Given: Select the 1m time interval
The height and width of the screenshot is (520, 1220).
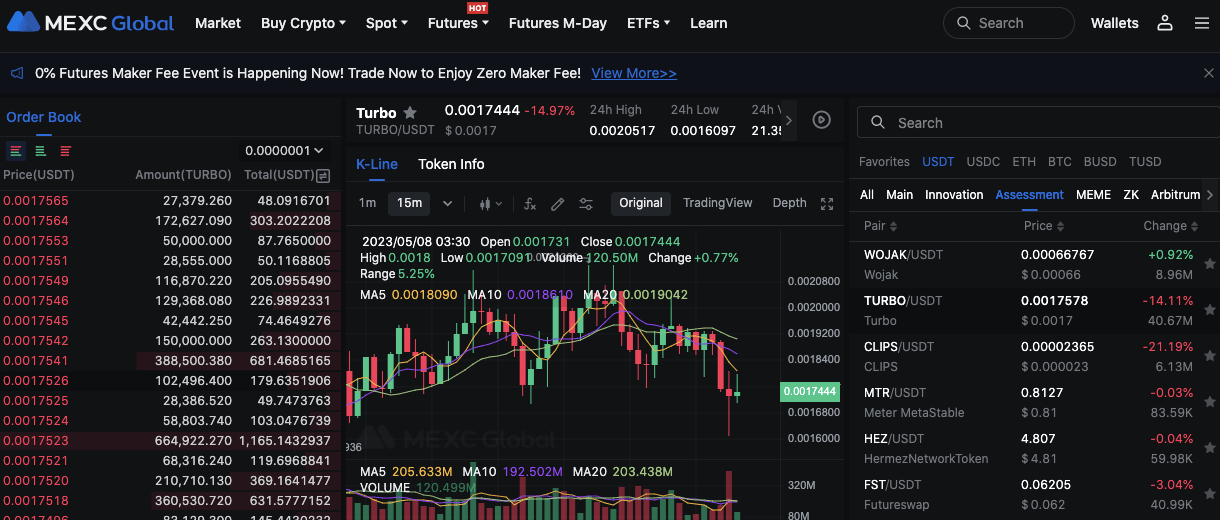Looking at the screenshot, I should 367,203.
